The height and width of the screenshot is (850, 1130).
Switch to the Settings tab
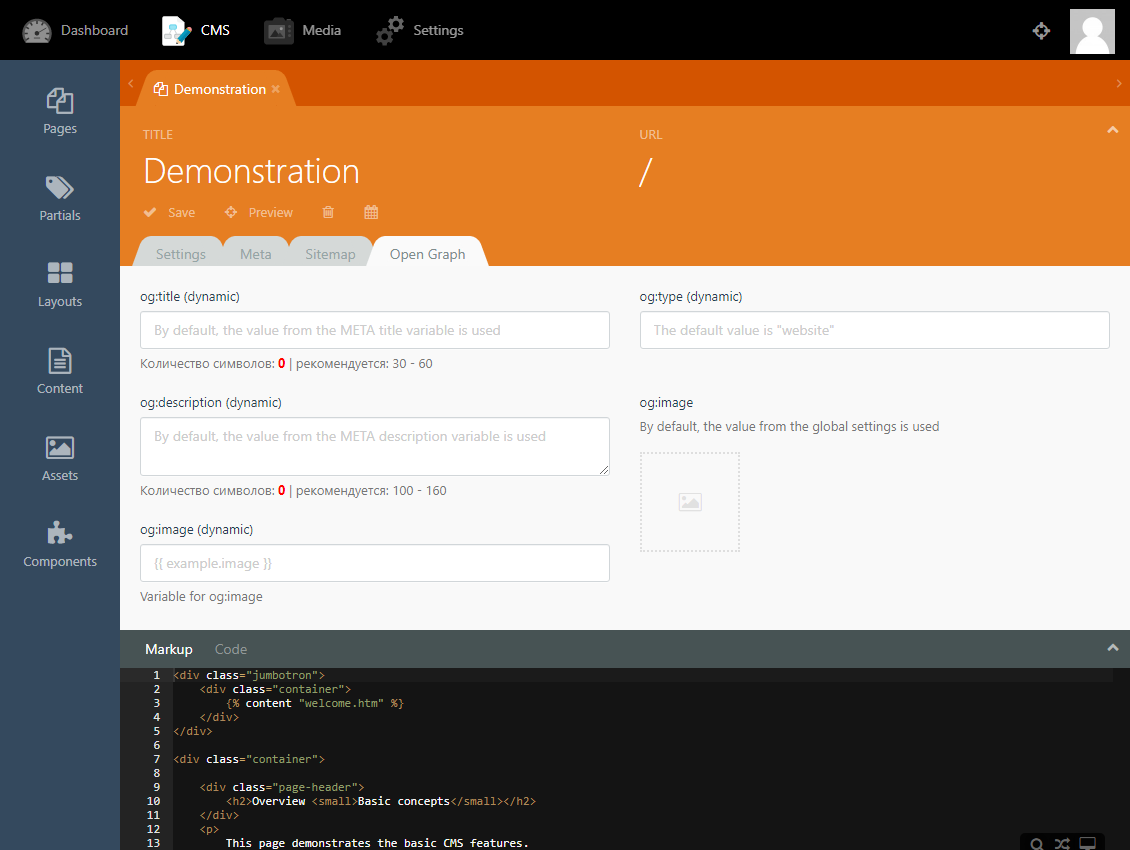click(x=180, y=254)
